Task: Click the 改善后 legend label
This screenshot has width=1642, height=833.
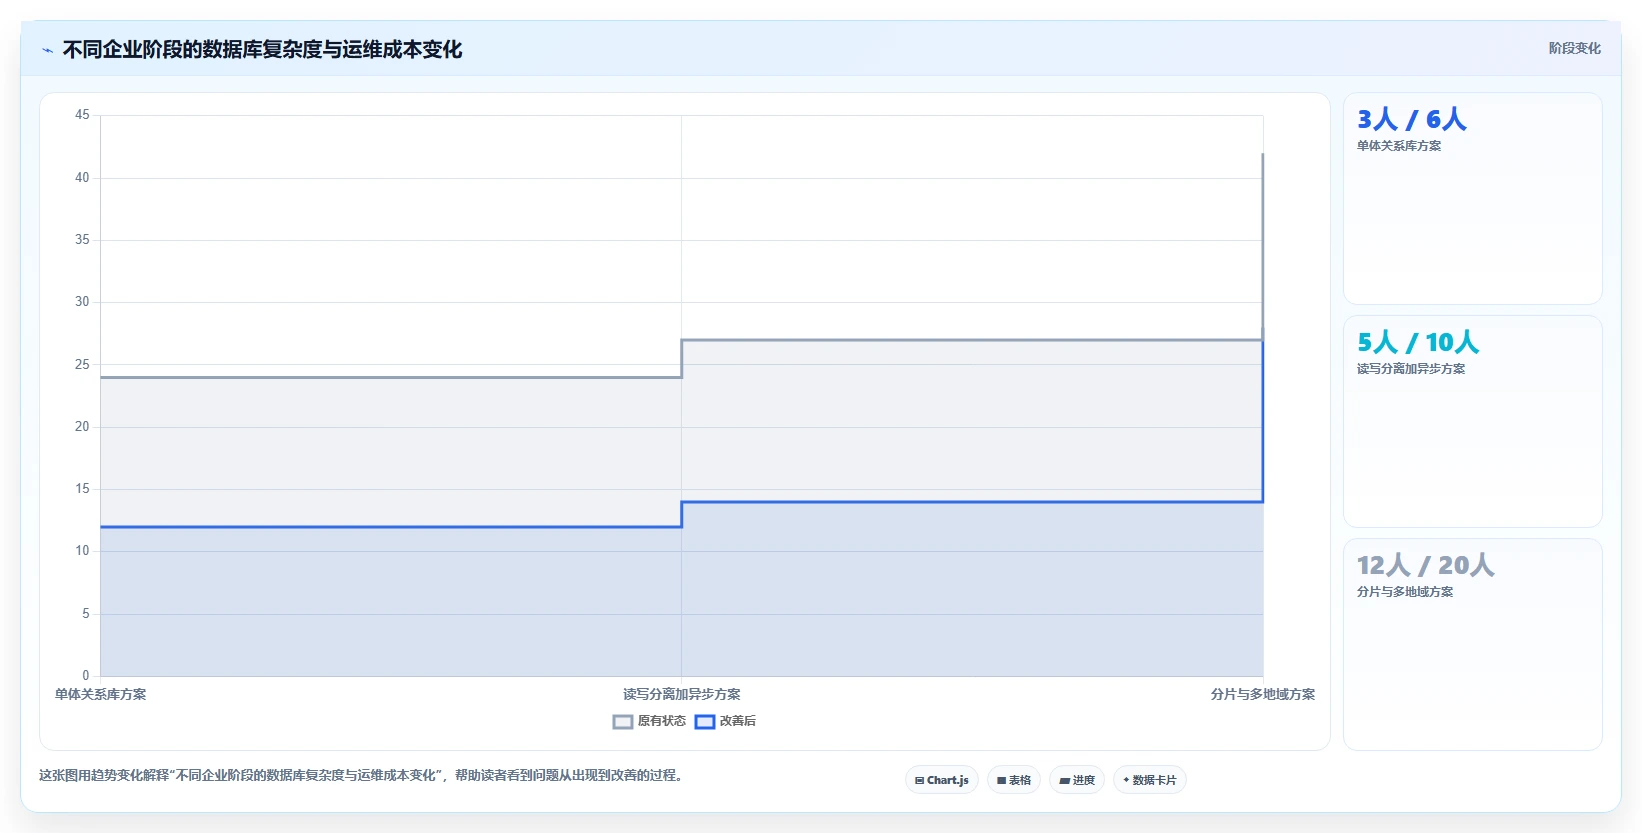Action: point(738,721)
